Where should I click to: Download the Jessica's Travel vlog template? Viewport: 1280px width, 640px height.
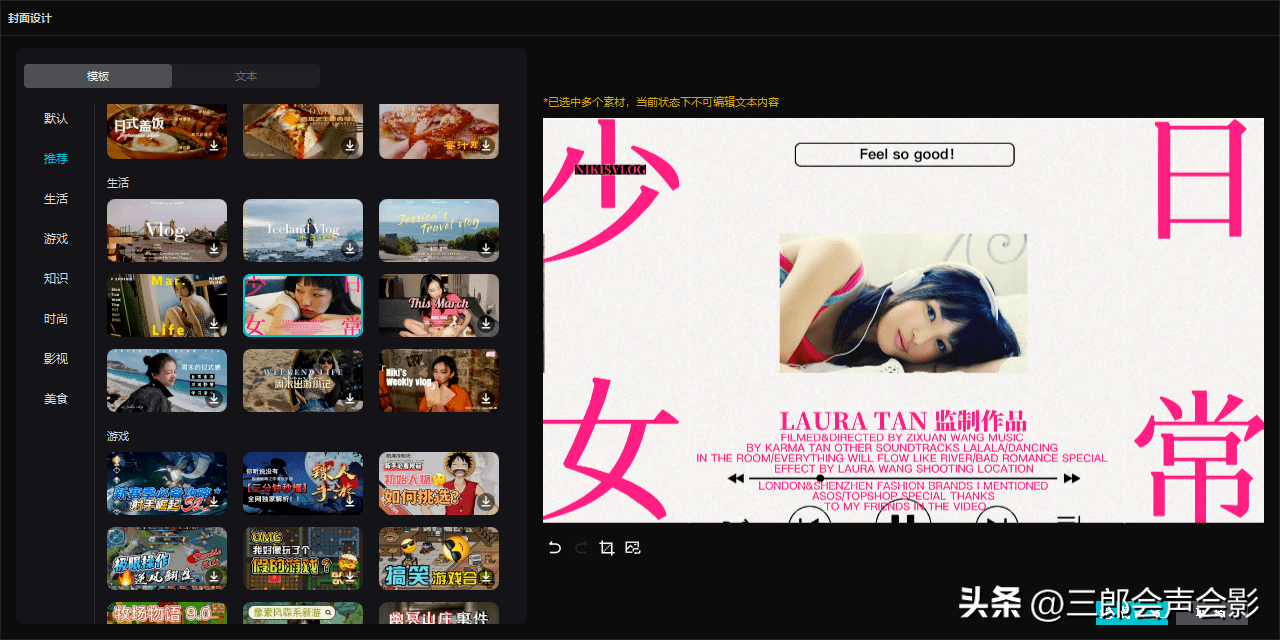tap(486, 249)
